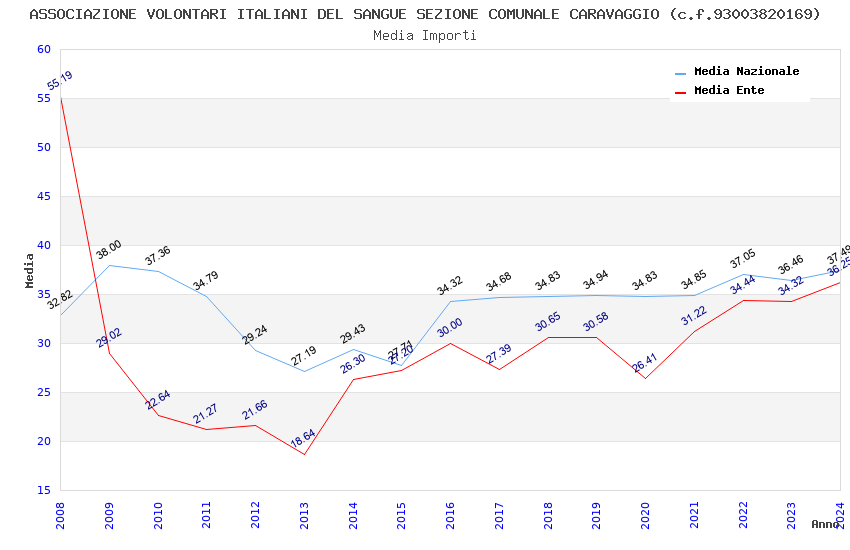This screenshot has width=850, height=550.
Task: Click the 2018 x-axis year label
Action: 548,515
